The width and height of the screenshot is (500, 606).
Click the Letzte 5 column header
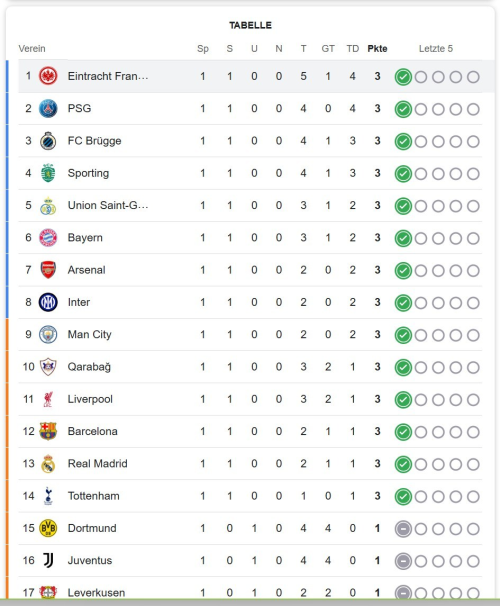pyautogui.click(x=436, y=49)
